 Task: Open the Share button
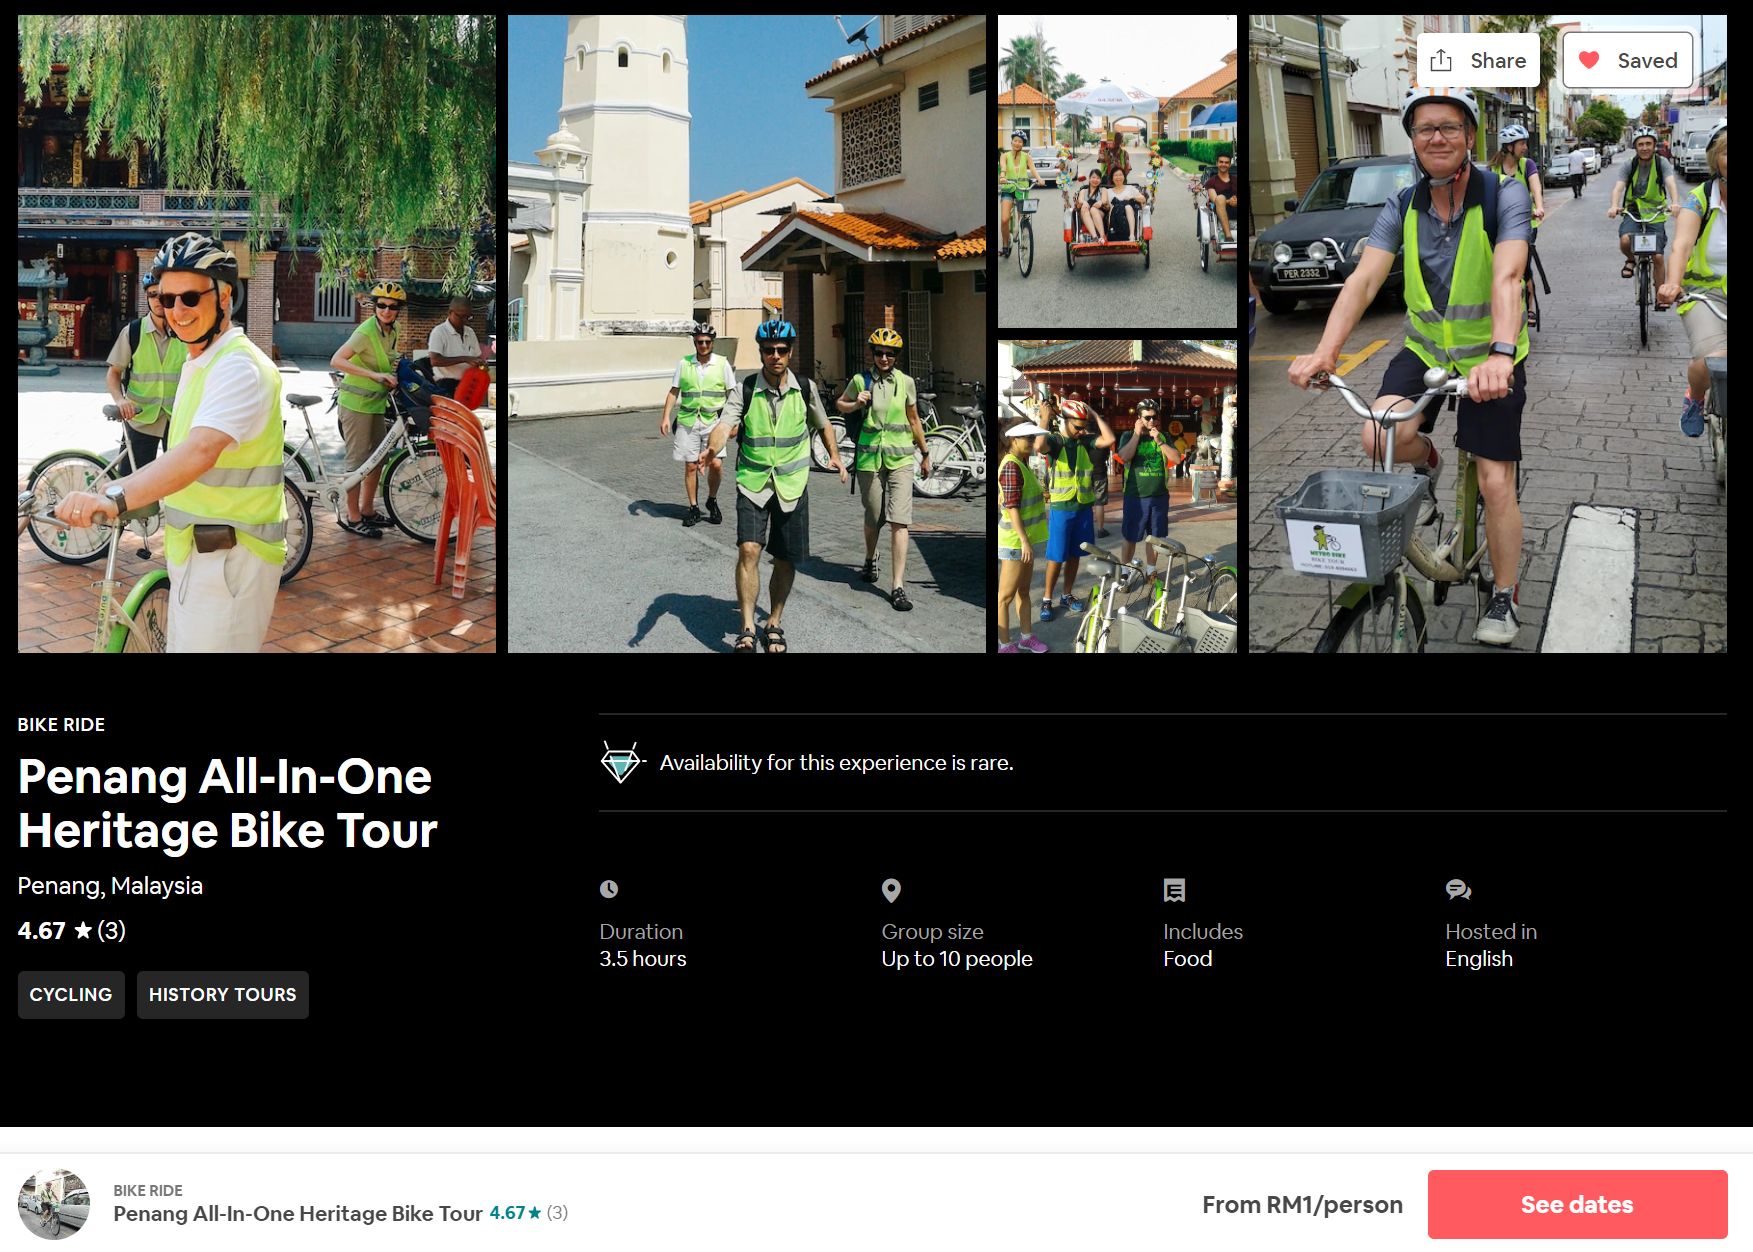click(x=1478, y=61)
